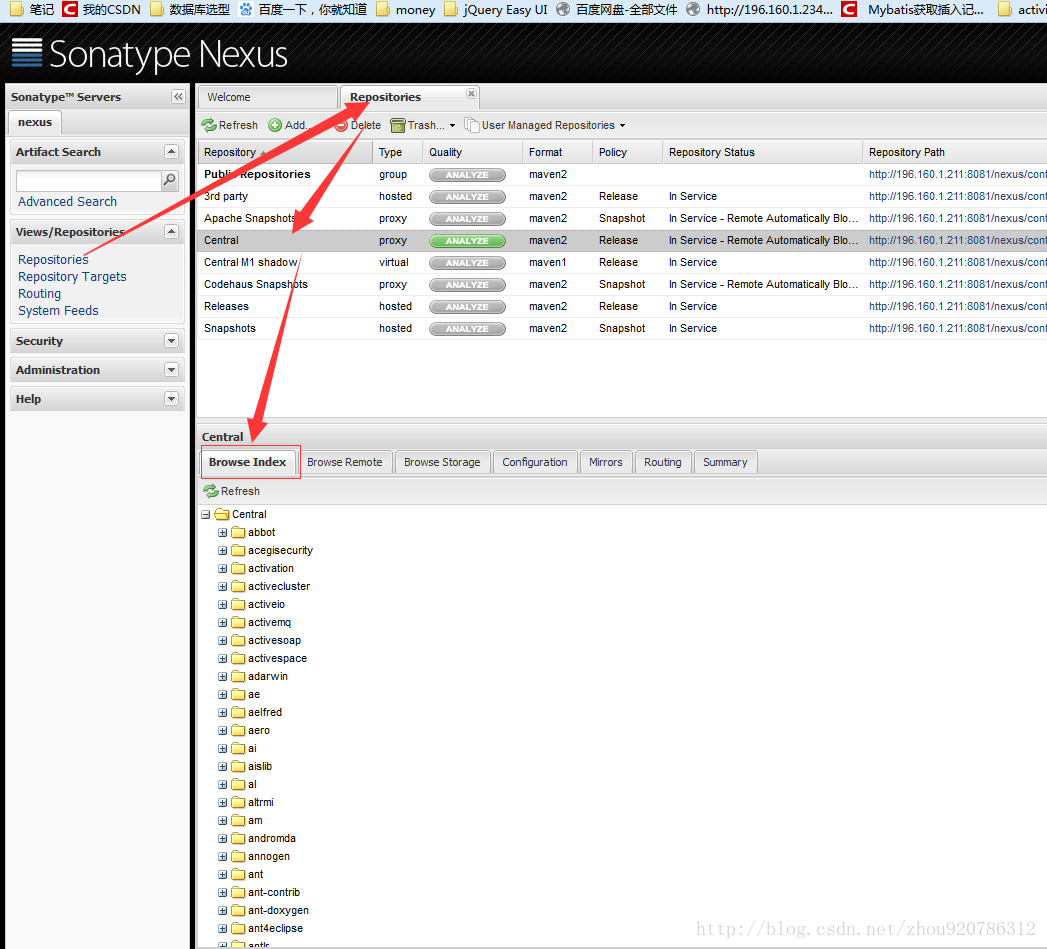Image resolution: width=1047 pixels, height=949 pixels.
Task: Expand the Administration panel
Action: 172,369
